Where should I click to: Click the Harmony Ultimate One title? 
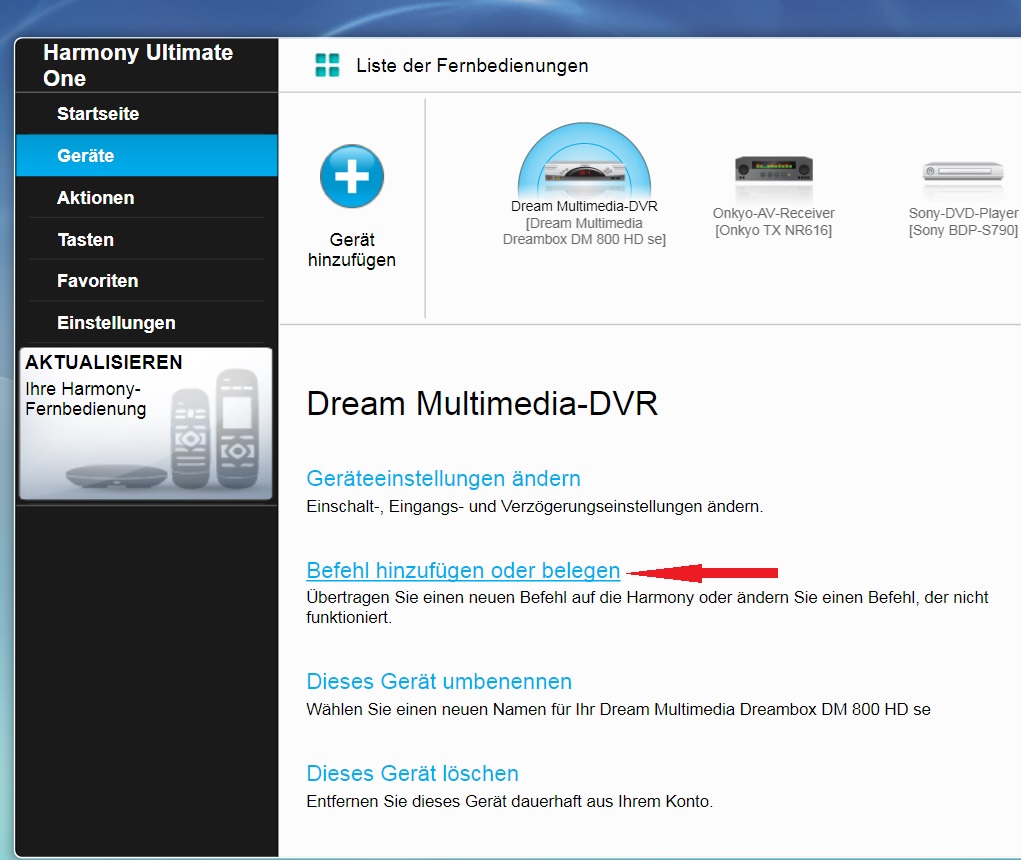(138, 65)
